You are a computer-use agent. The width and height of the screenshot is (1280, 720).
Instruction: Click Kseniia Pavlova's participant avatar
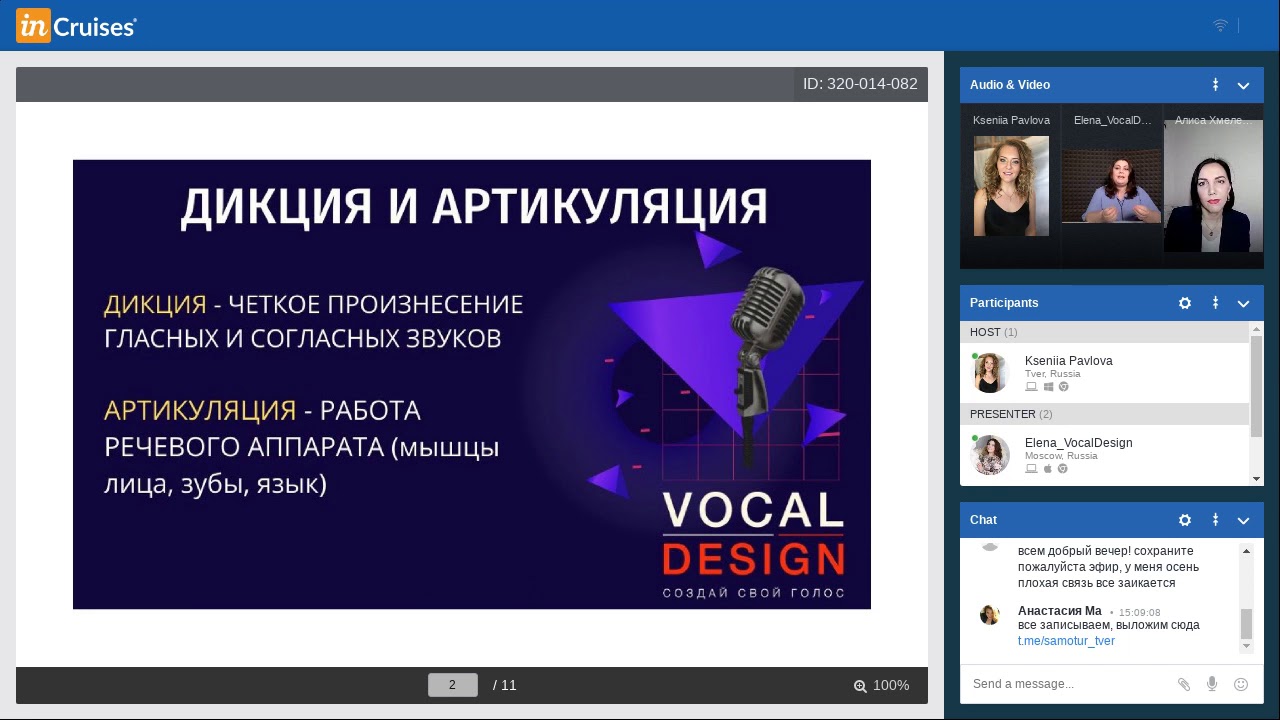click(x=991, y=373)
